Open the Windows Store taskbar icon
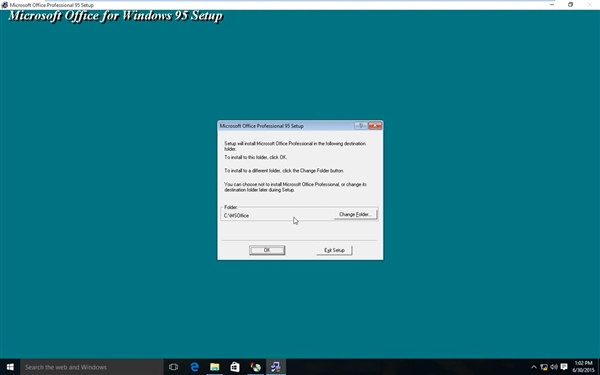 [235, 367]
